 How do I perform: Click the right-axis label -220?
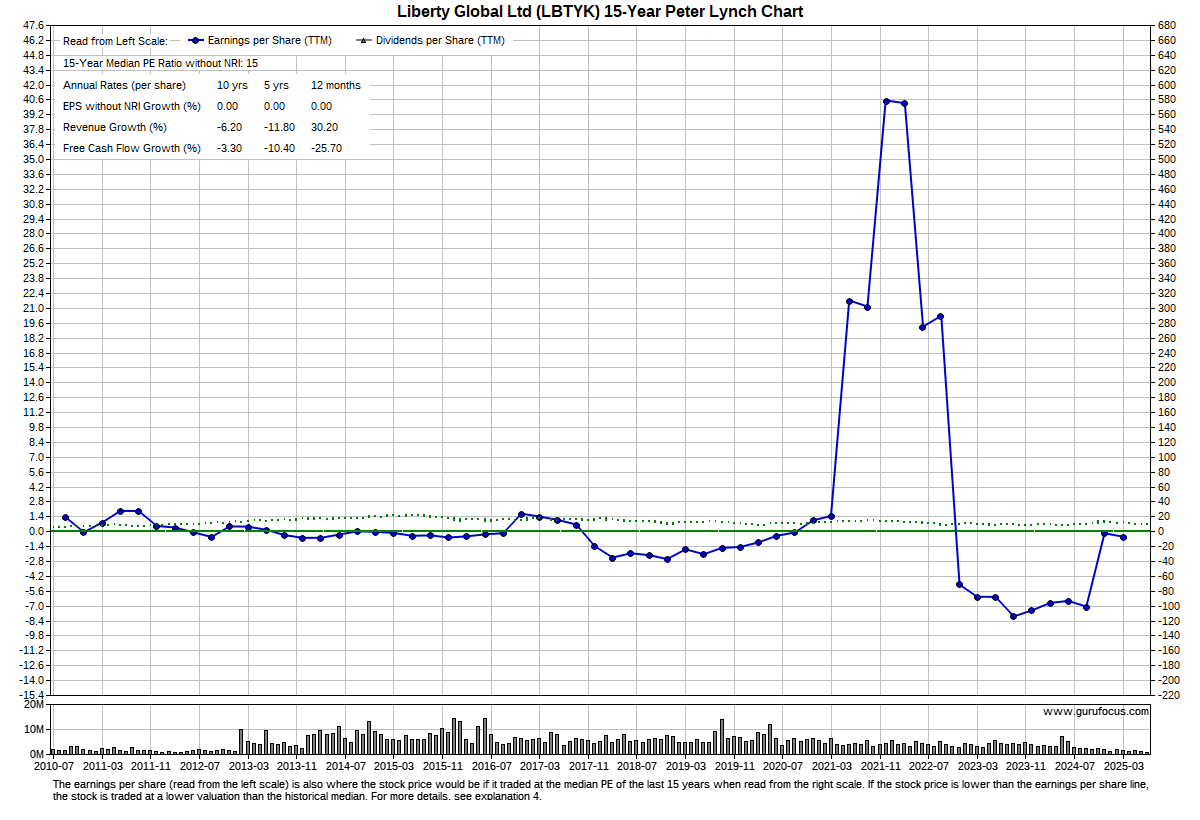pyautogui.click(x=1168, y=695)
